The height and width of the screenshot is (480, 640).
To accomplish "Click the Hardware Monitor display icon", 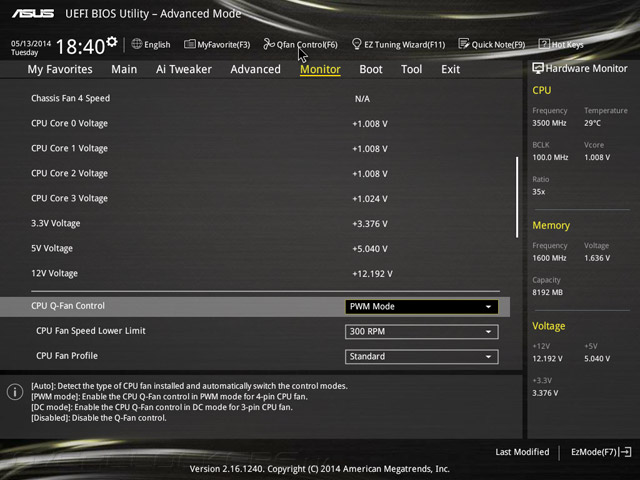I will tap(538, 68).
